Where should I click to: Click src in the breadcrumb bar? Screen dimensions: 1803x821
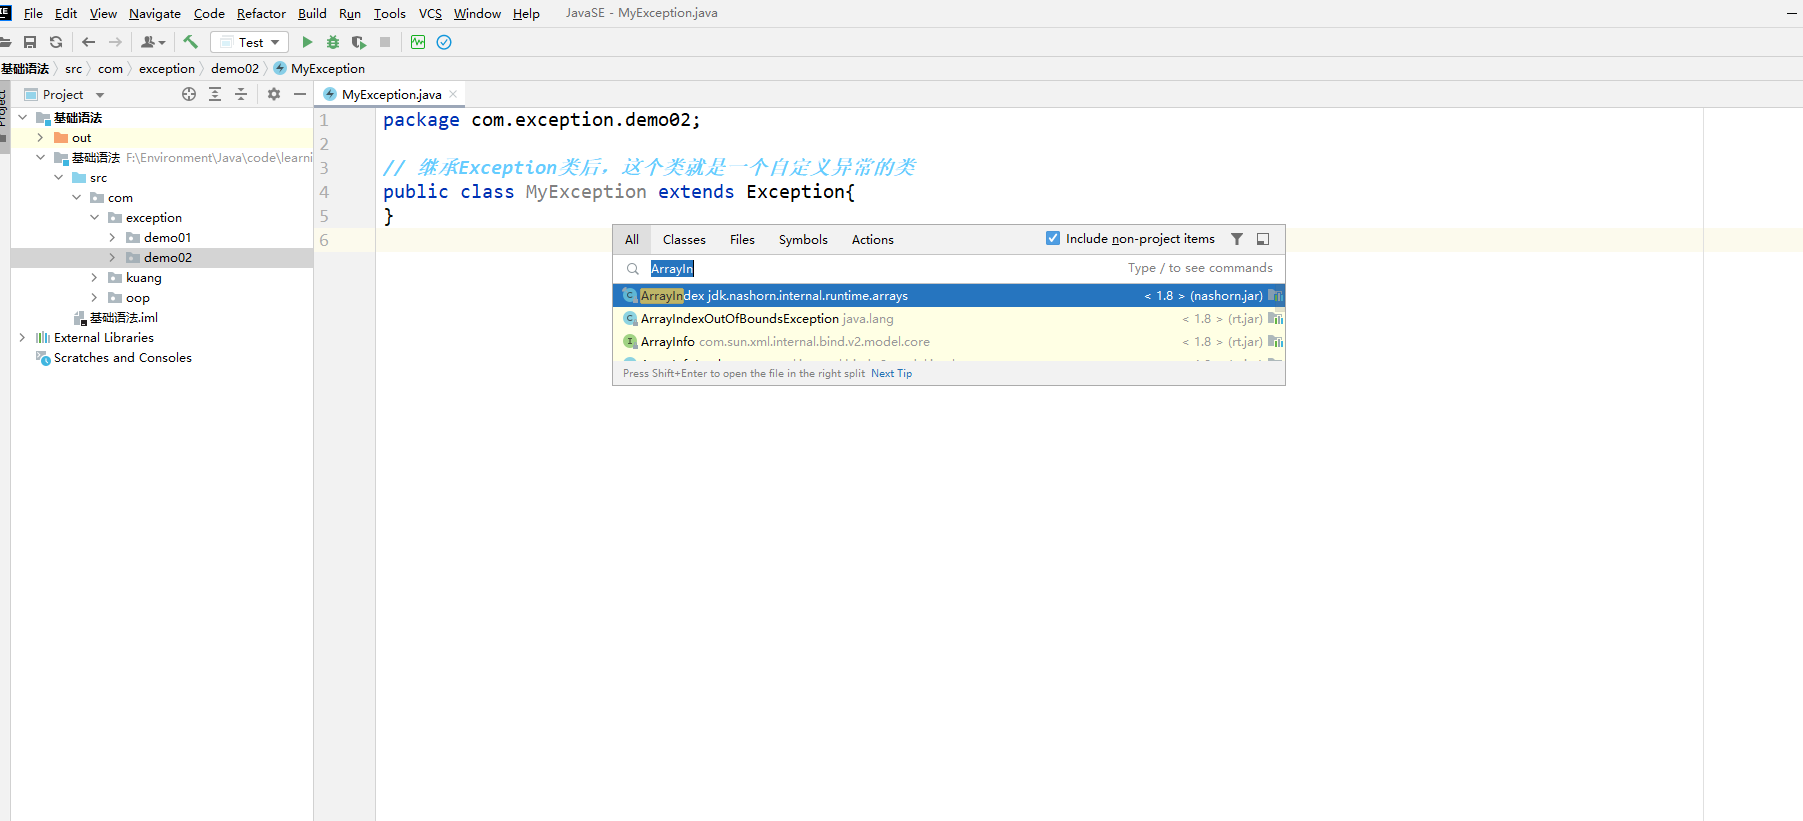74,68
